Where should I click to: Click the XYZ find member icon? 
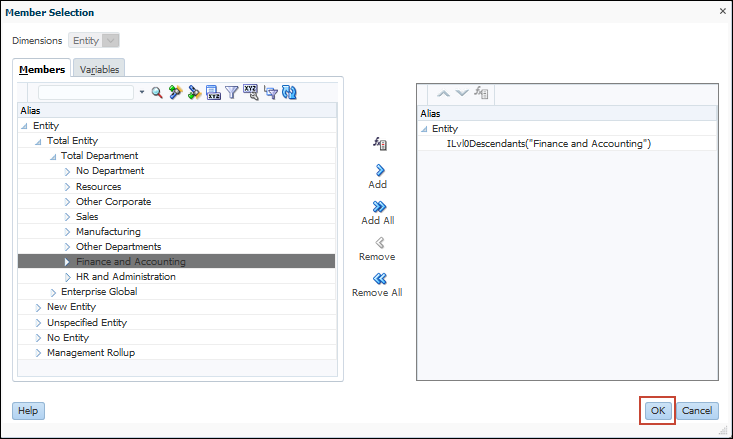pos(251,93)
